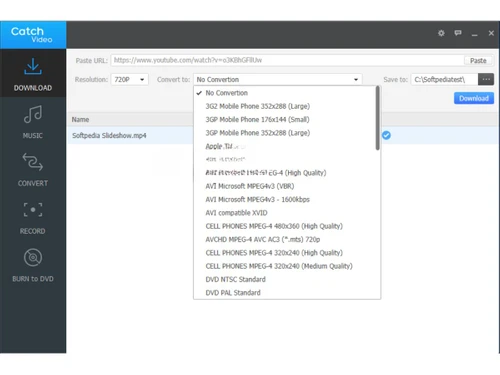Click the Save to path field

[444, 79]
